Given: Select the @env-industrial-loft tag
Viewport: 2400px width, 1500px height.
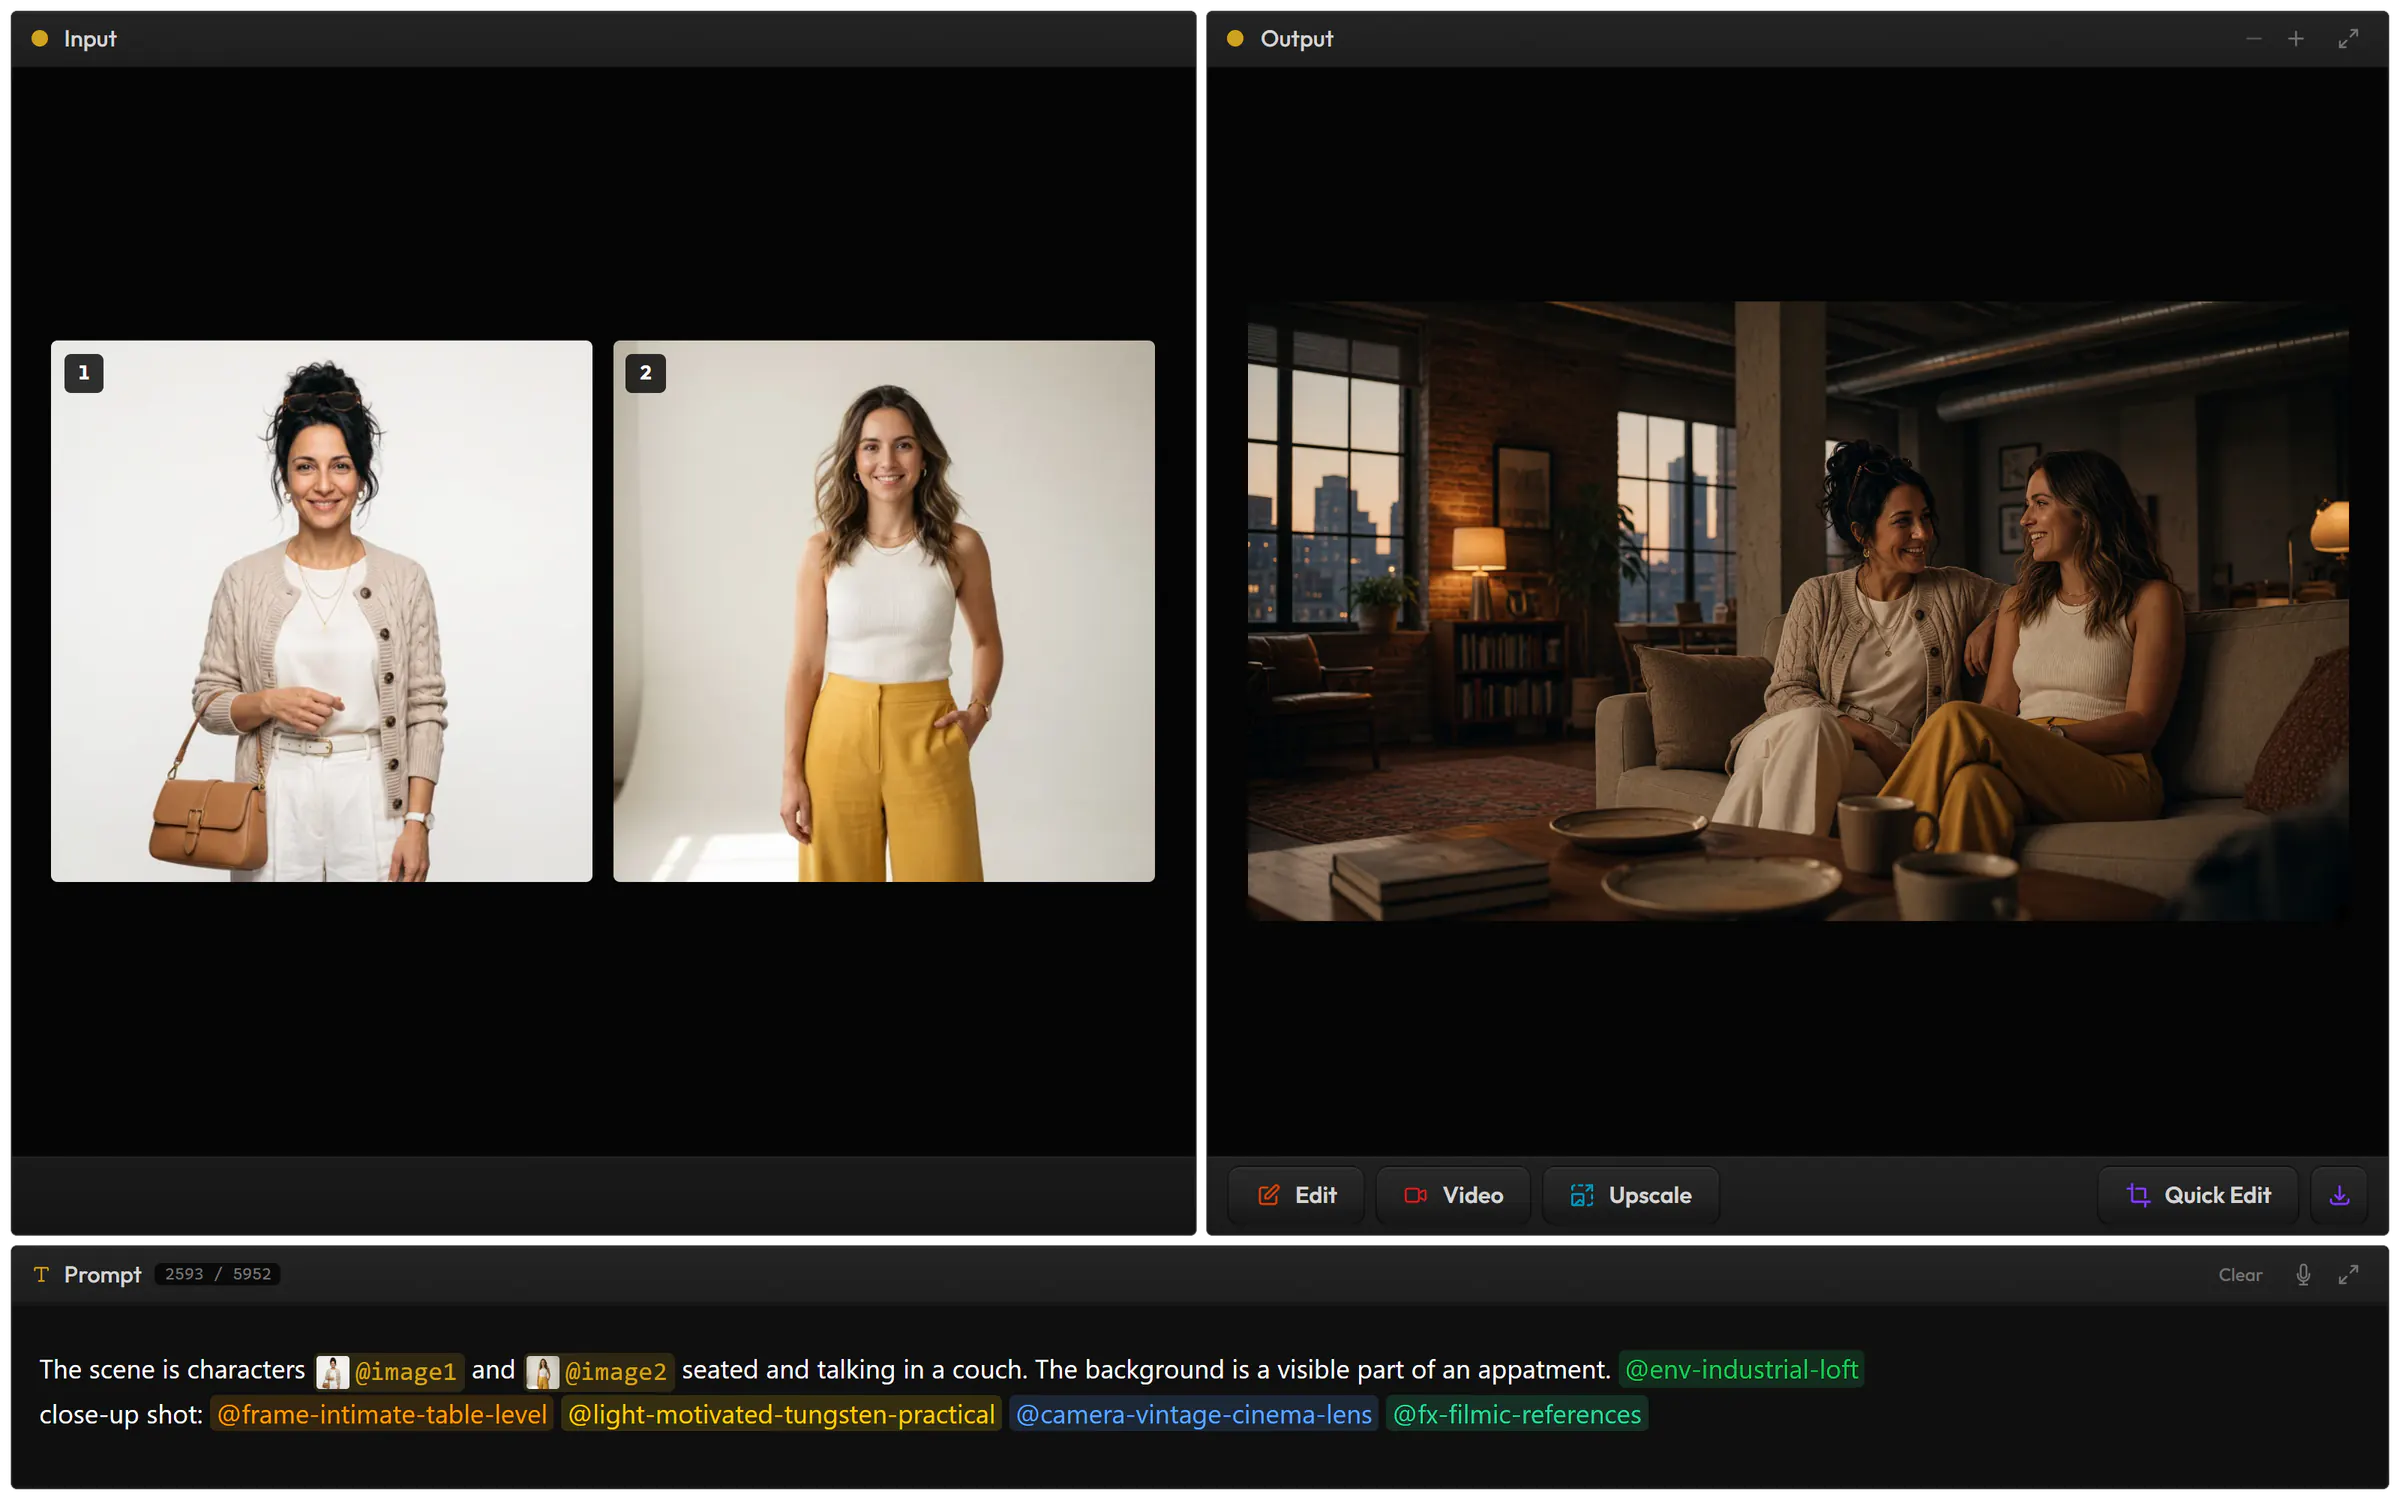Looking at the screenshot, I should [x=1741, y=1370].
